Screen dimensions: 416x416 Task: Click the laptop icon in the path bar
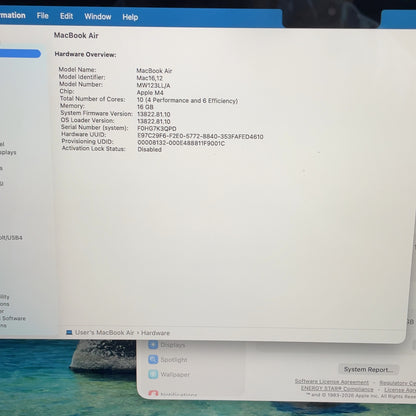(69, 332)
